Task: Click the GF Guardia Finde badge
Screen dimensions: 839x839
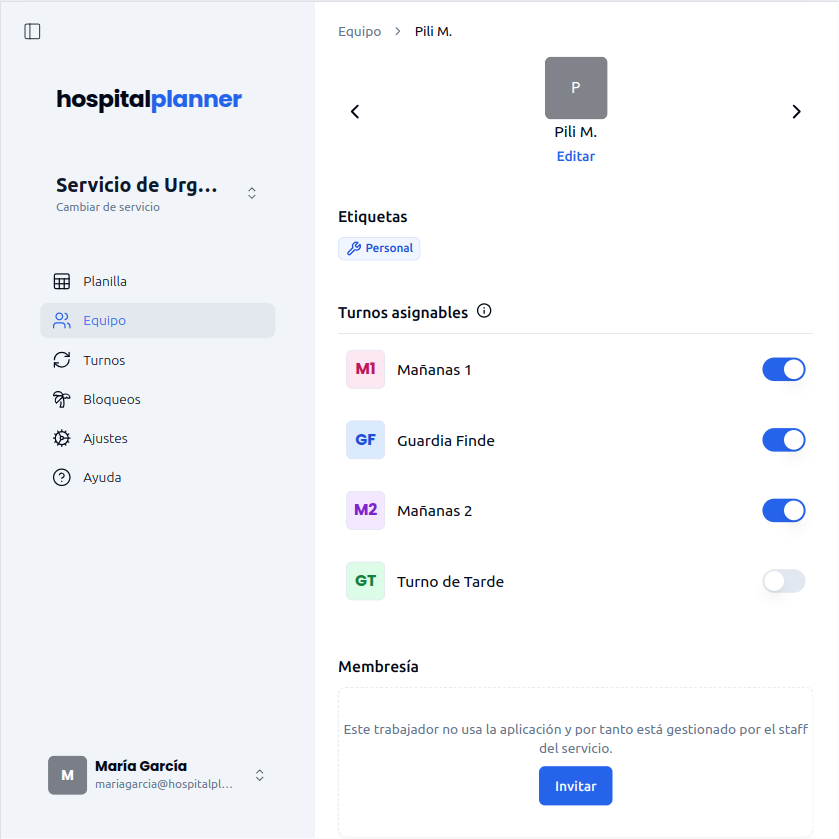Action: coord(365,440)
